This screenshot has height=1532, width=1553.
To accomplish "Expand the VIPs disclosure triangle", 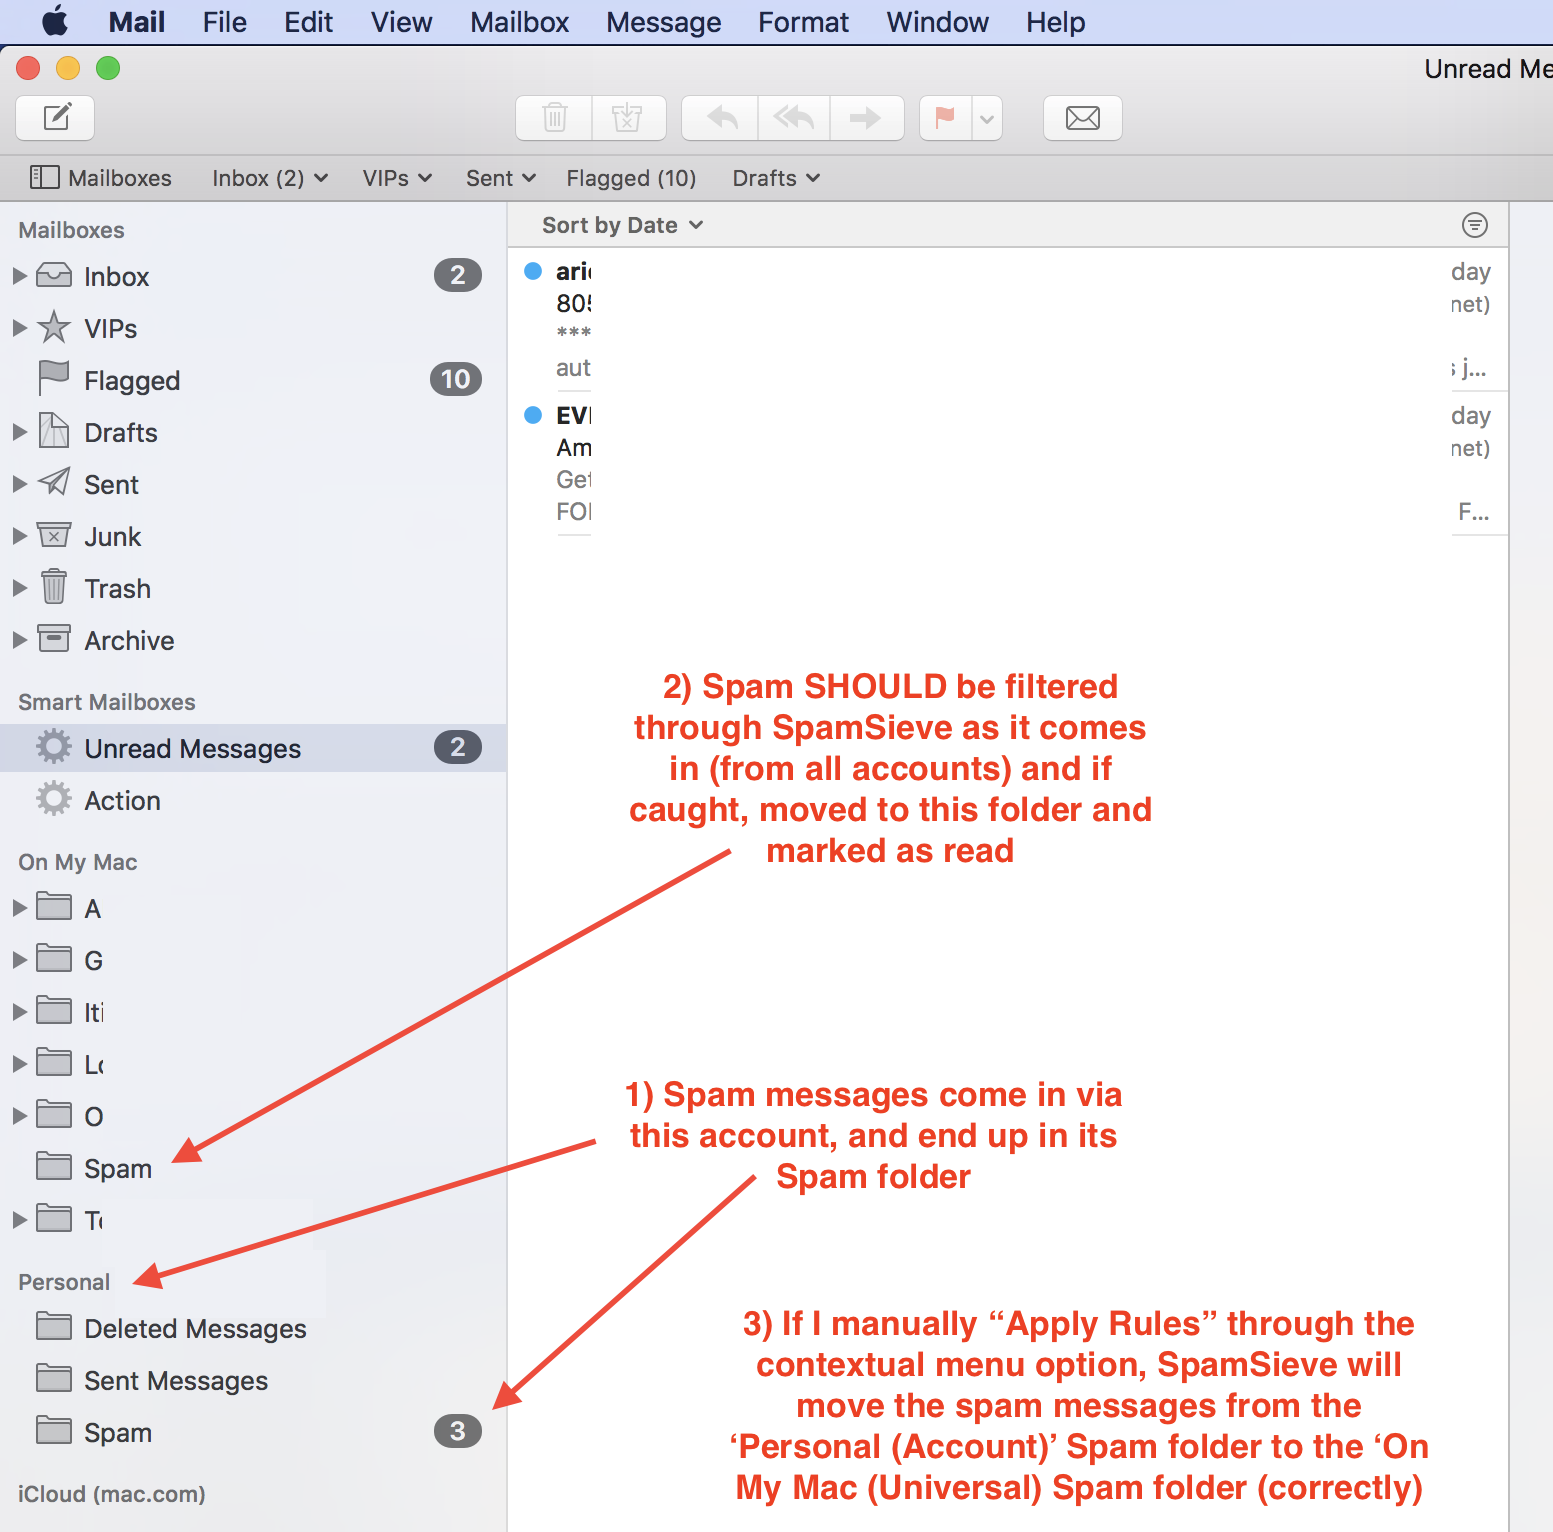I will pos(19,328).
